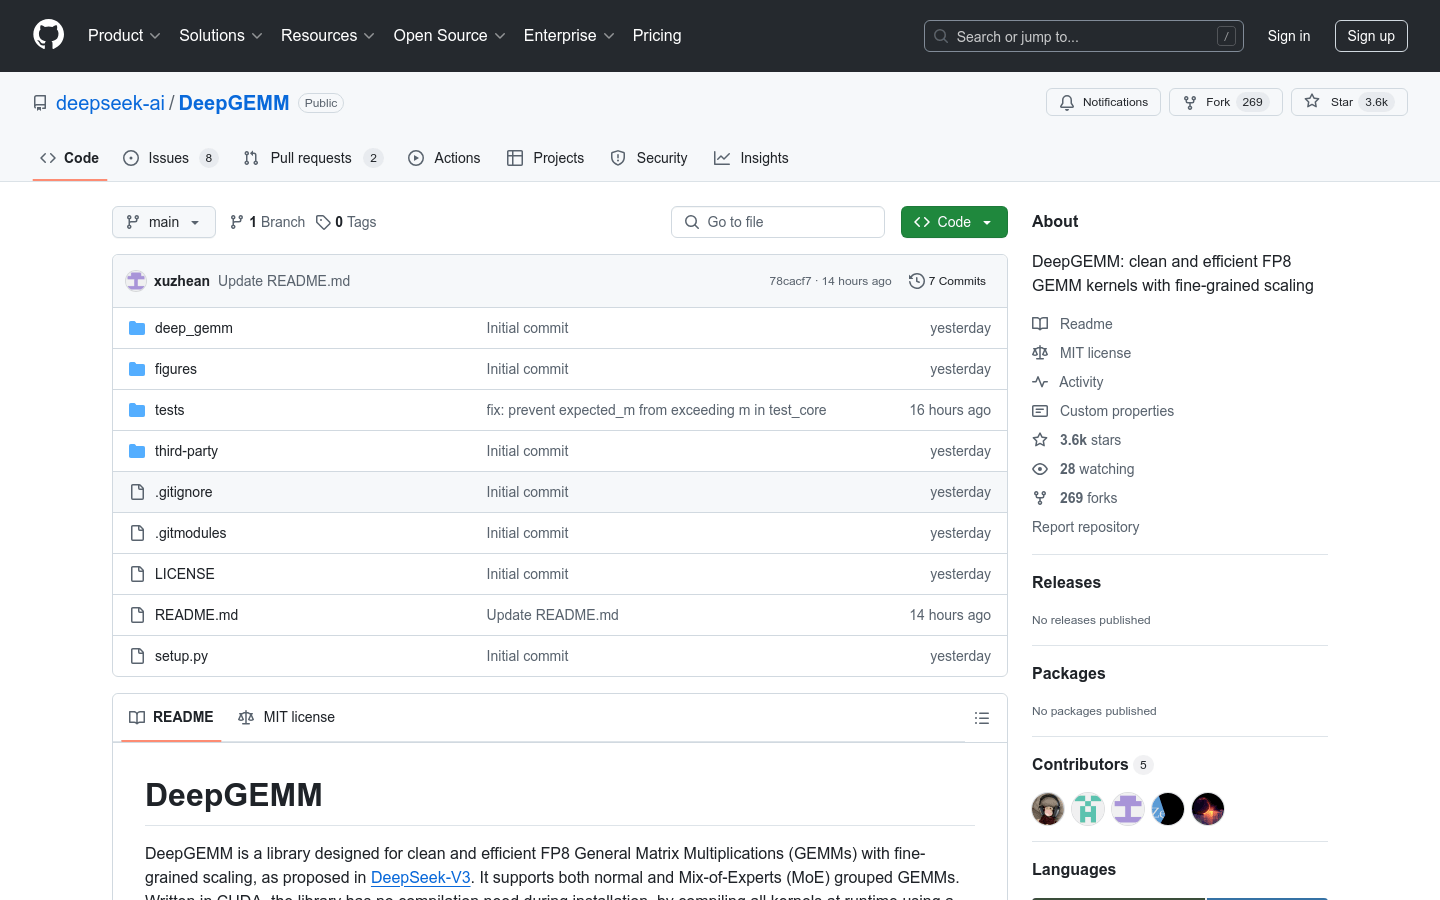Open the tests commit message about expected_m

(x=656, y=410)
